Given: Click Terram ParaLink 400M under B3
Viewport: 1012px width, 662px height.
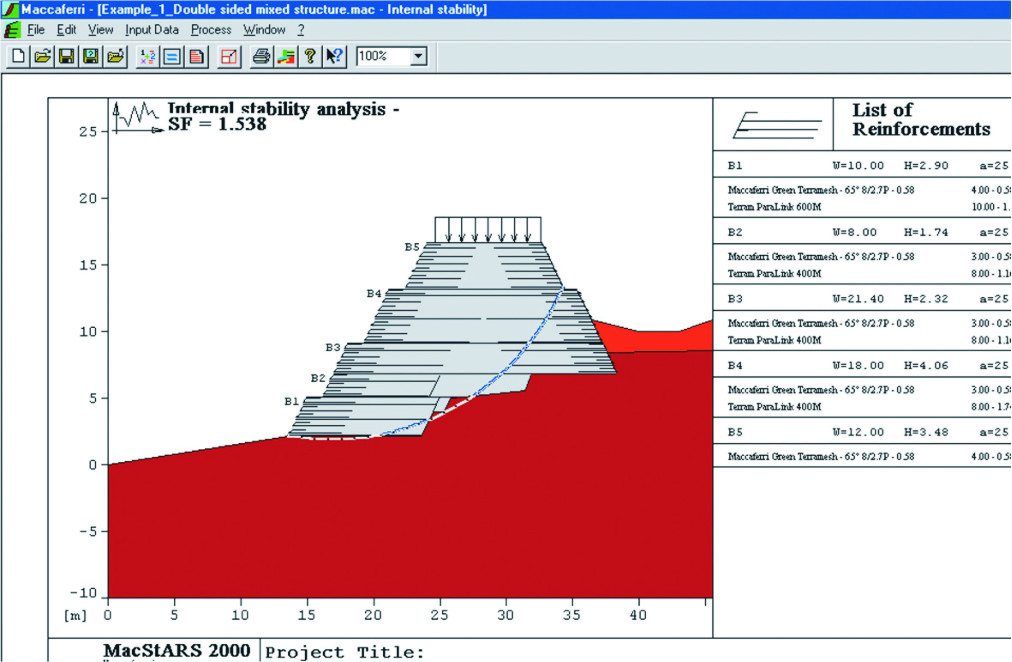Looking at the screenshot, I should coord(774,340).
